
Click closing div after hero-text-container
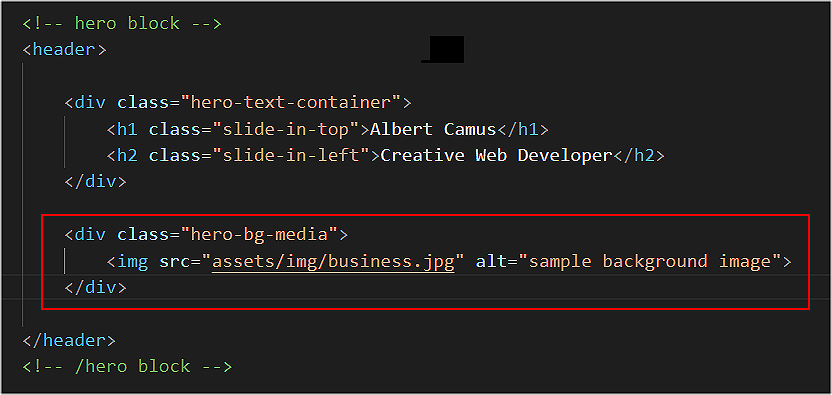click(96, 182)
